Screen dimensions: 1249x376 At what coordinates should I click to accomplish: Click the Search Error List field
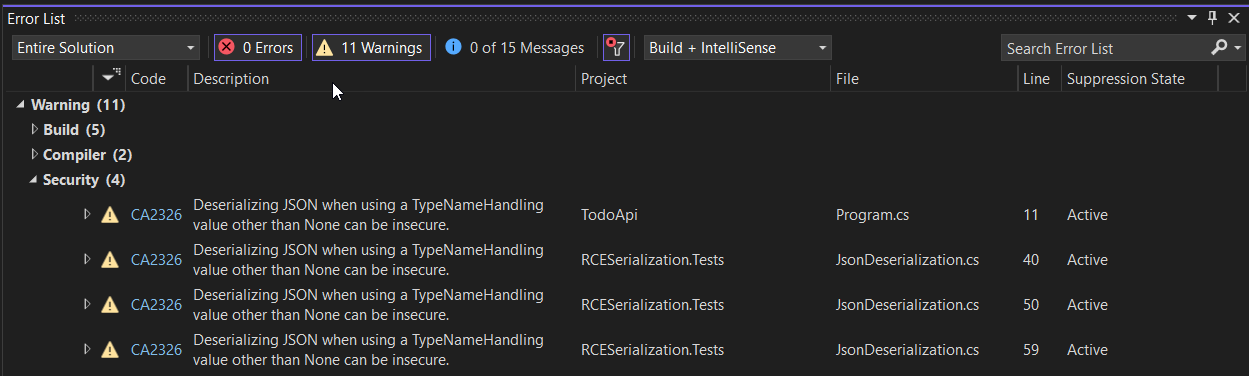[x=1105, y=48]
